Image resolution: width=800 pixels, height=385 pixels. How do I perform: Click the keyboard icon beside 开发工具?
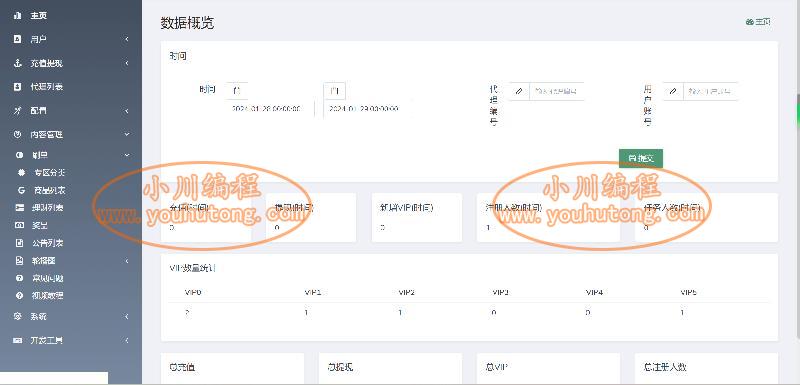click(x=18, y=340)
